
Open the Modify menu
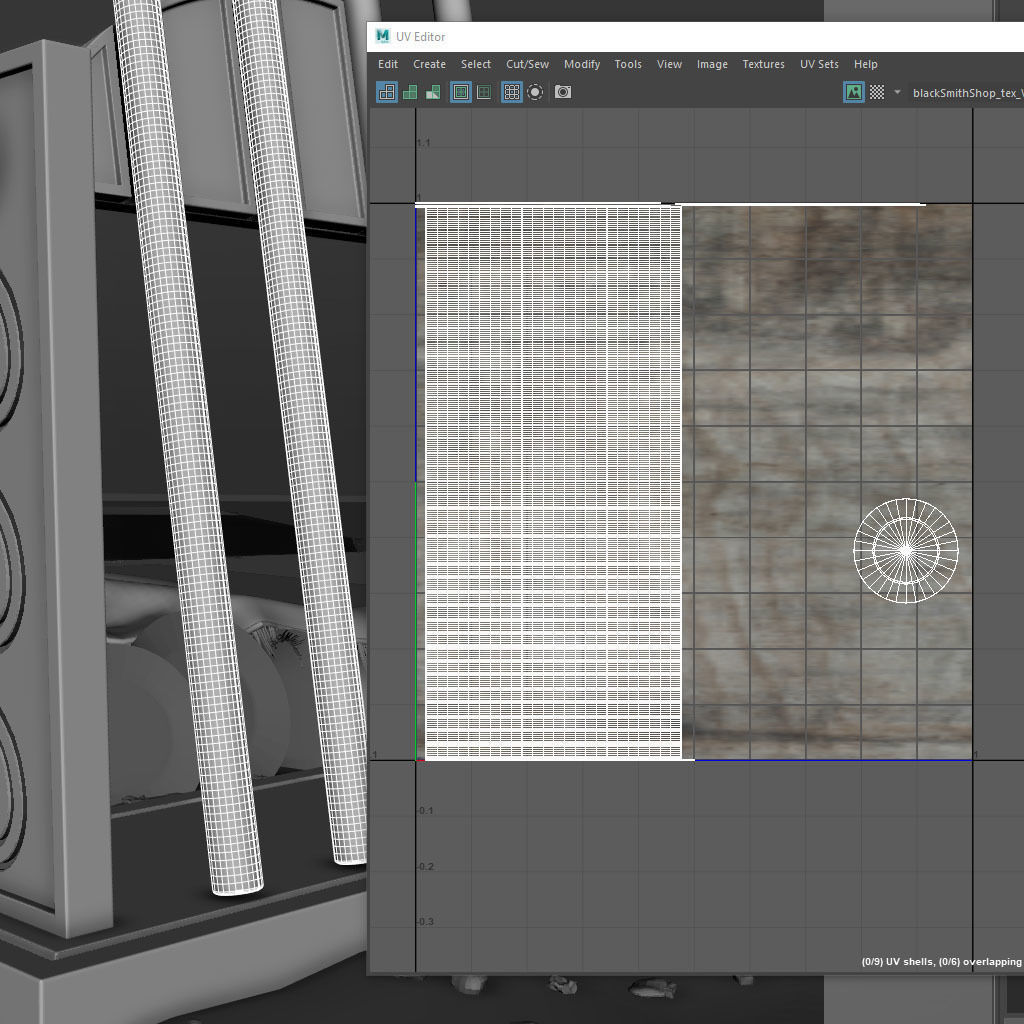click(581, 64)
